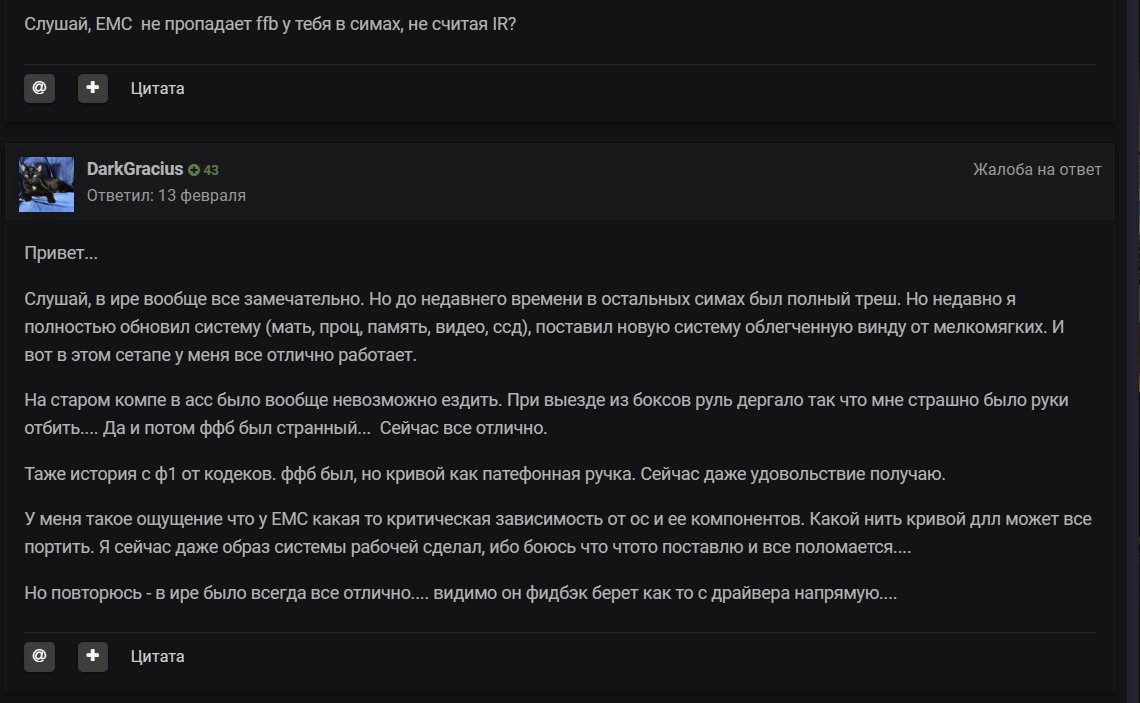This screenshot has width=1140, height=703.
Task: Report the post via 'Жалоба на ответ'
Action: tap(1037, 170)
